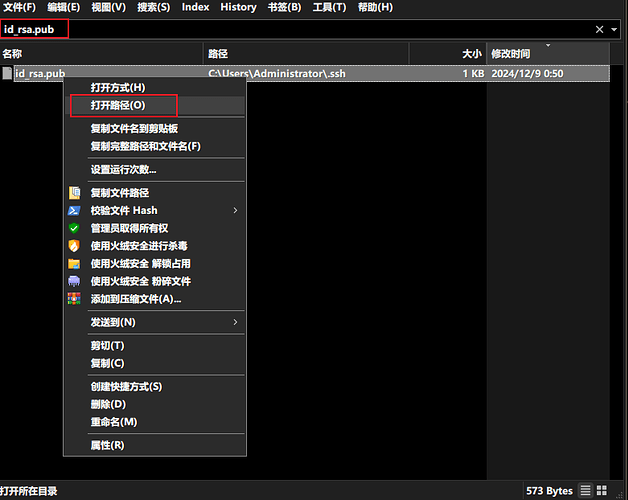Open the 工具(T) menu
Image resolution: width=628 pixels, height=500 pixels.
[x=329, y=7]
